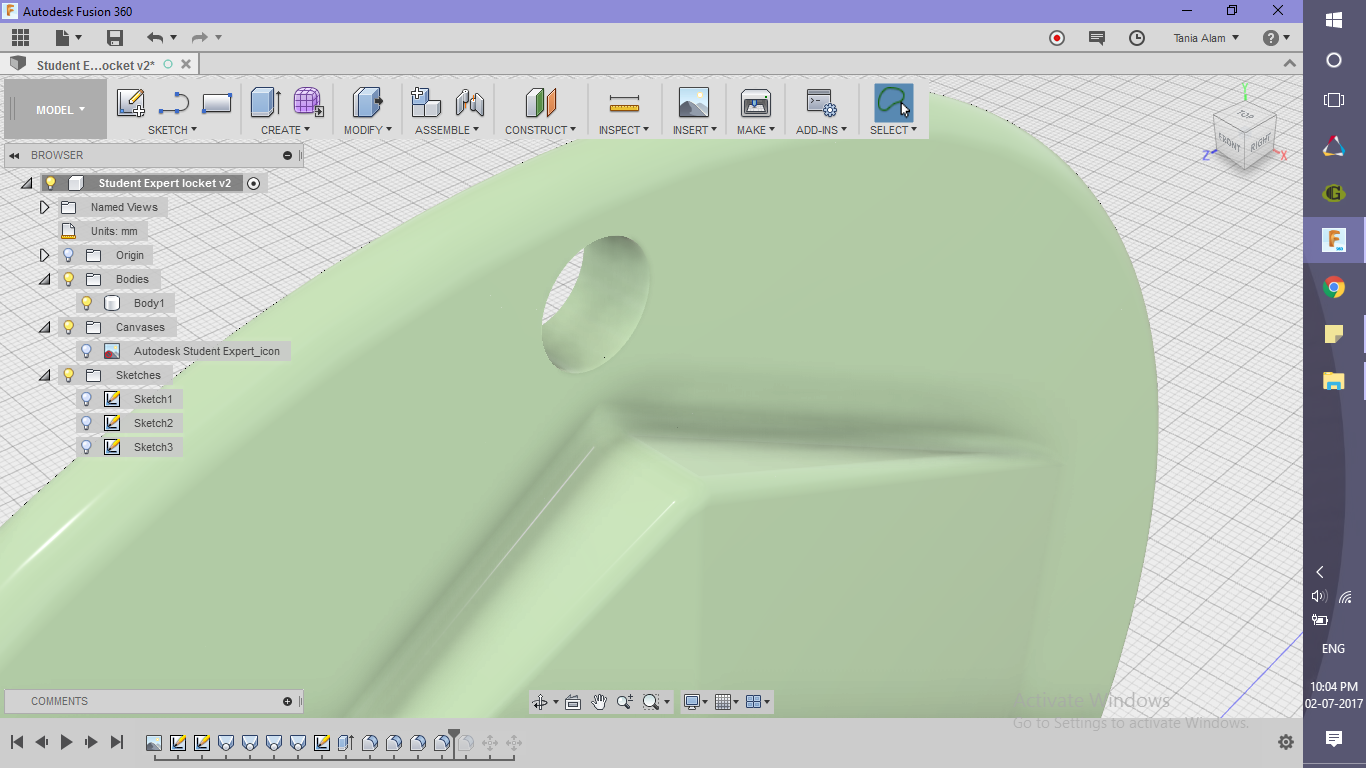Open the notifications comment icon in top bar
Screen dimensions: 1366x768
tap(1097, 38)
